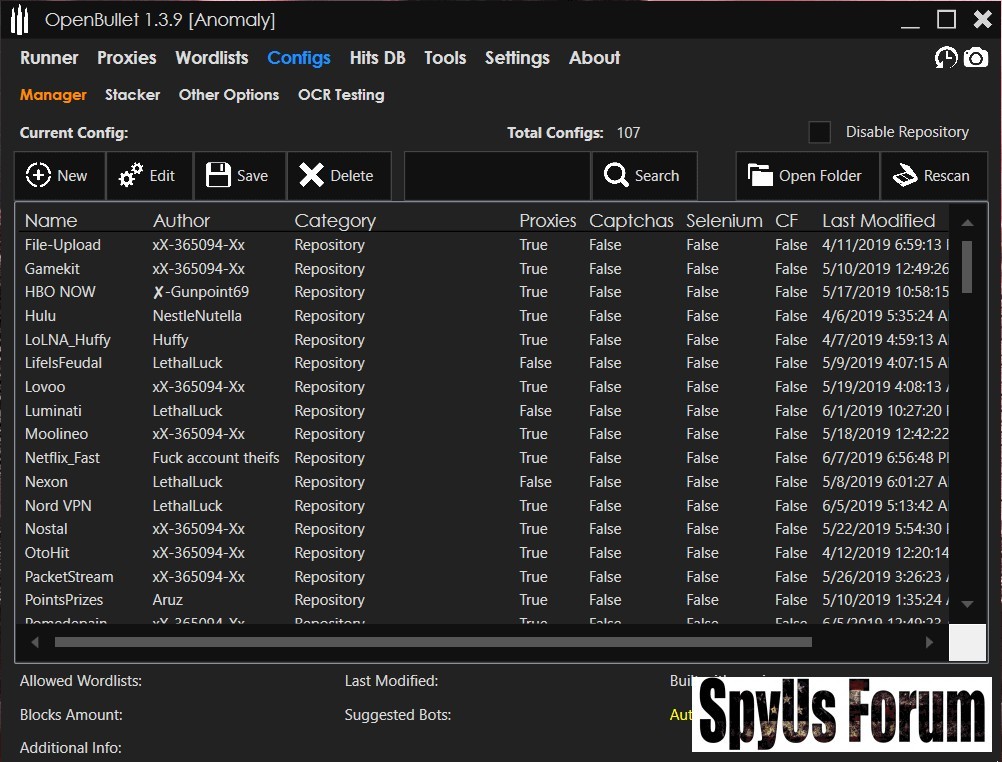Sort the list by Last Modified column
This screenshot has width=1002, height=762.
878,221
